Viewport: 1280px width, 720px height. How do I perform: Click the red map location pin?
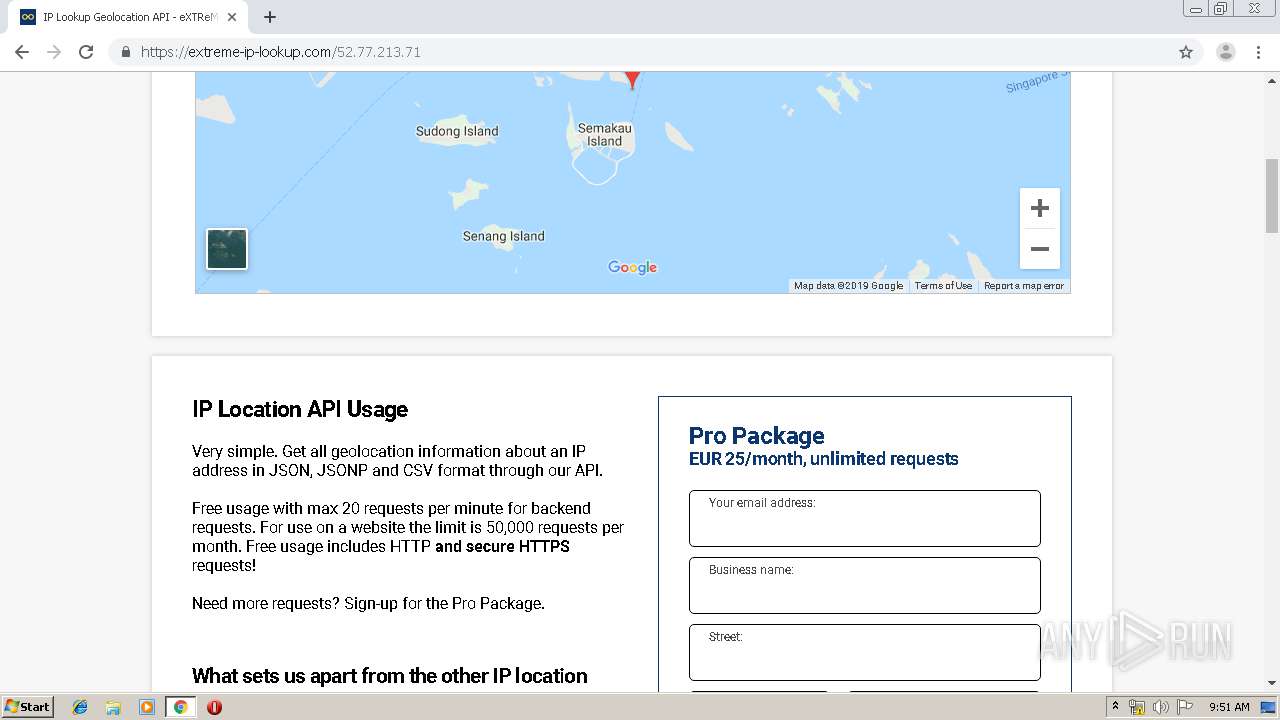coord(632,80)
